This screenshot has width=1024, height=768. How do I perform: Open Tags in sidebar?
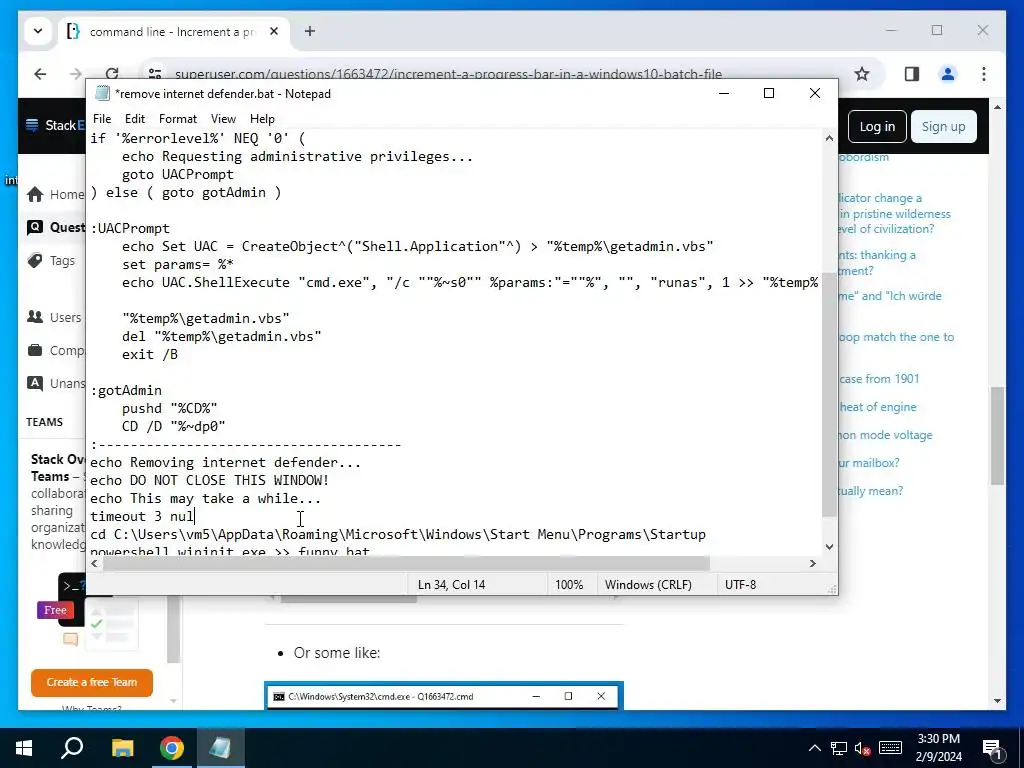pyautogui.click(x=52, y=261)
